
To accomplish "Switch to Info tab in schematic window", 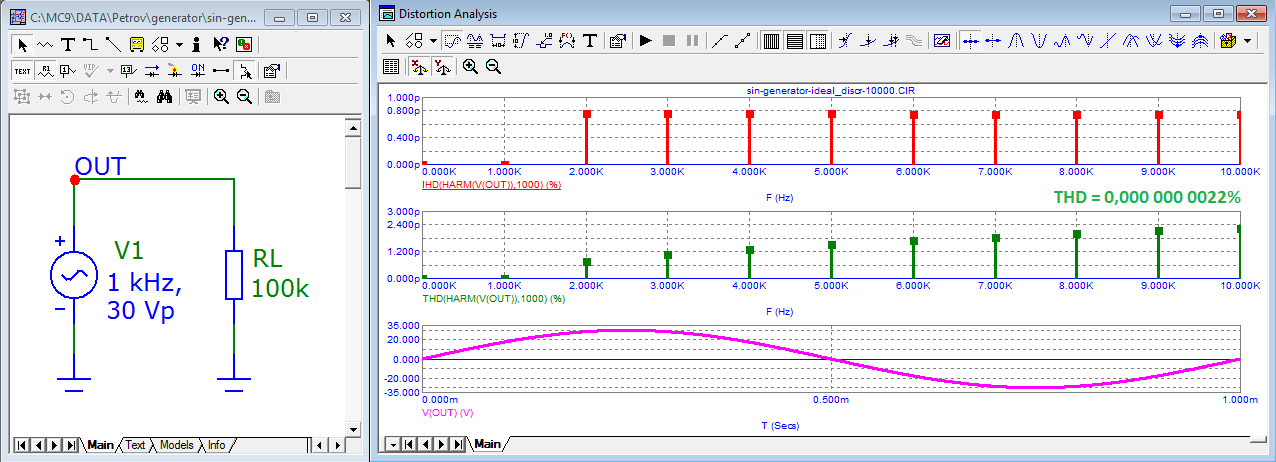I will point(216,445).
